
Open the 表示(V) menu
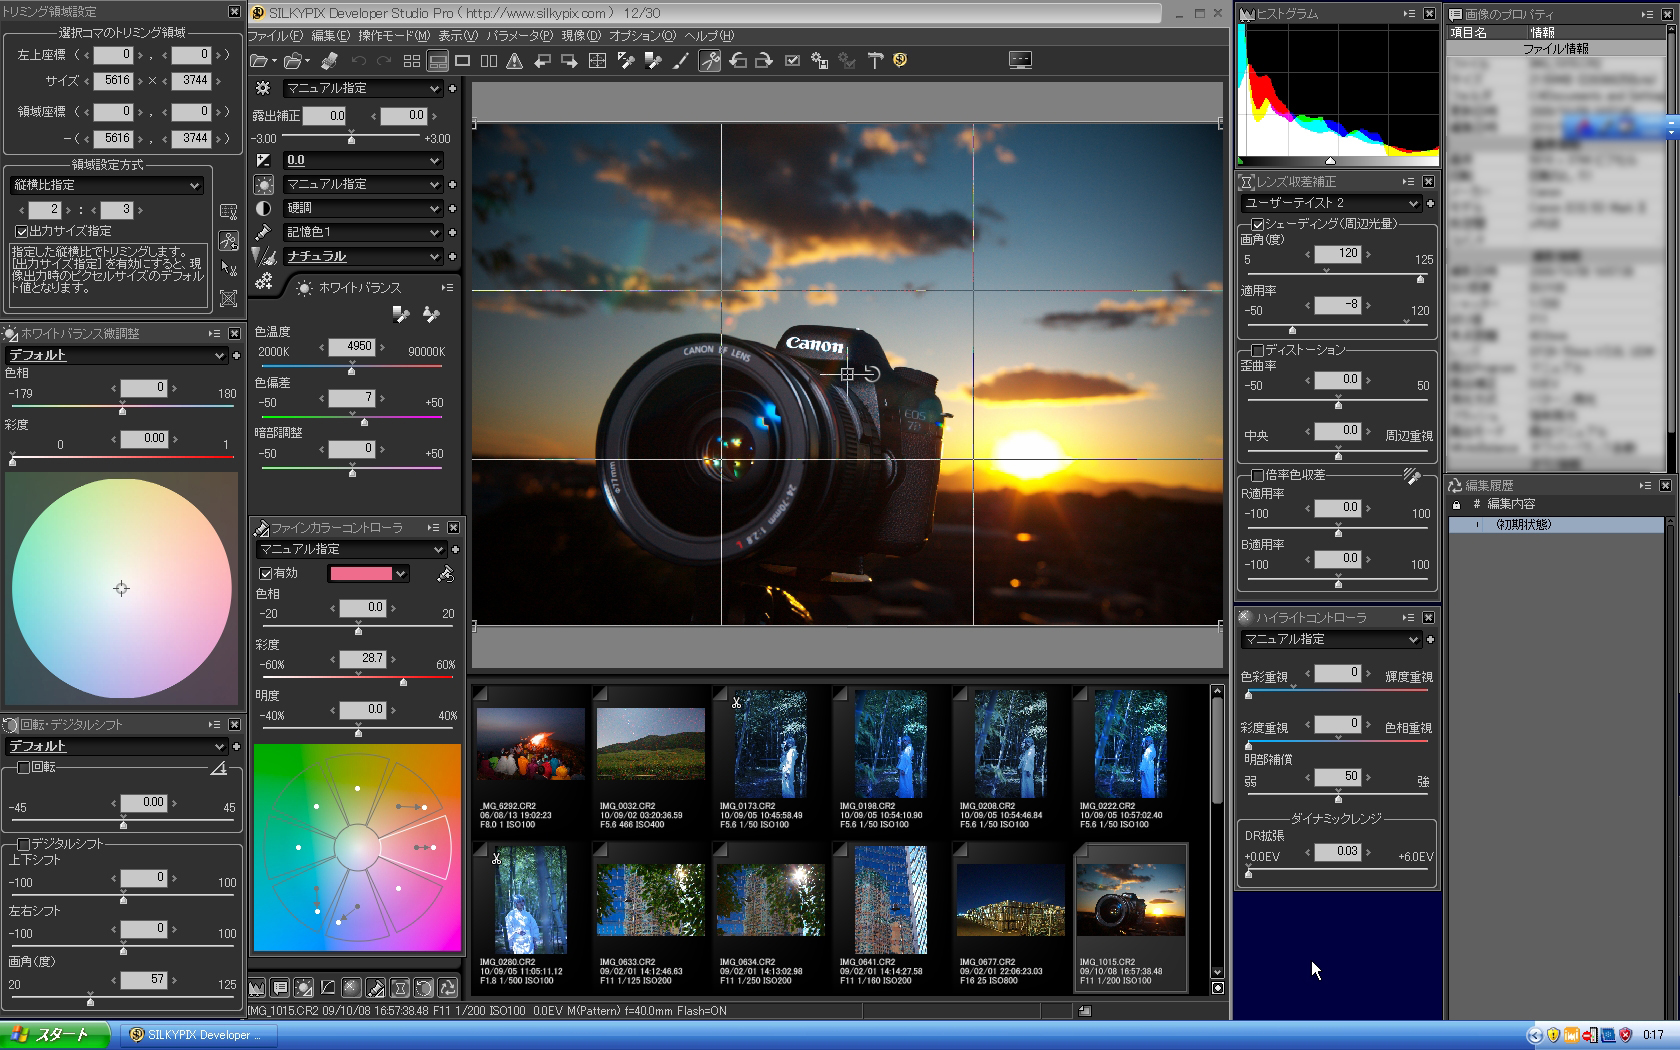pyautogui.click(x=458, y=36)
